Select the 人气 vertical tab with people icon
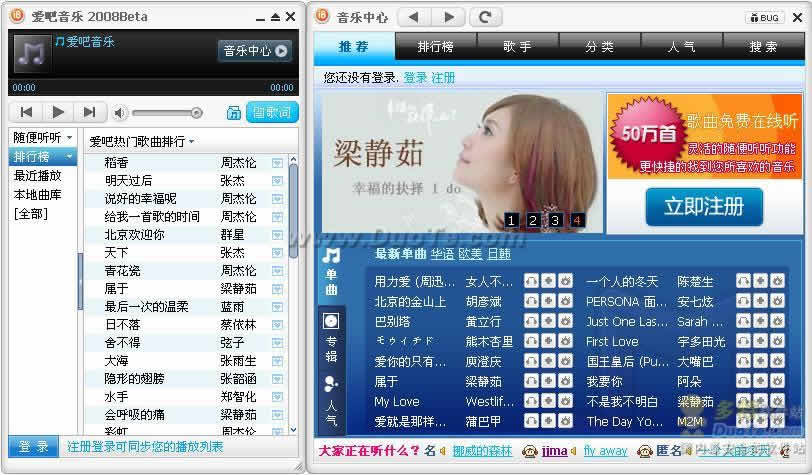The height and width of the screenshot is (475, 812). point(331,401)
